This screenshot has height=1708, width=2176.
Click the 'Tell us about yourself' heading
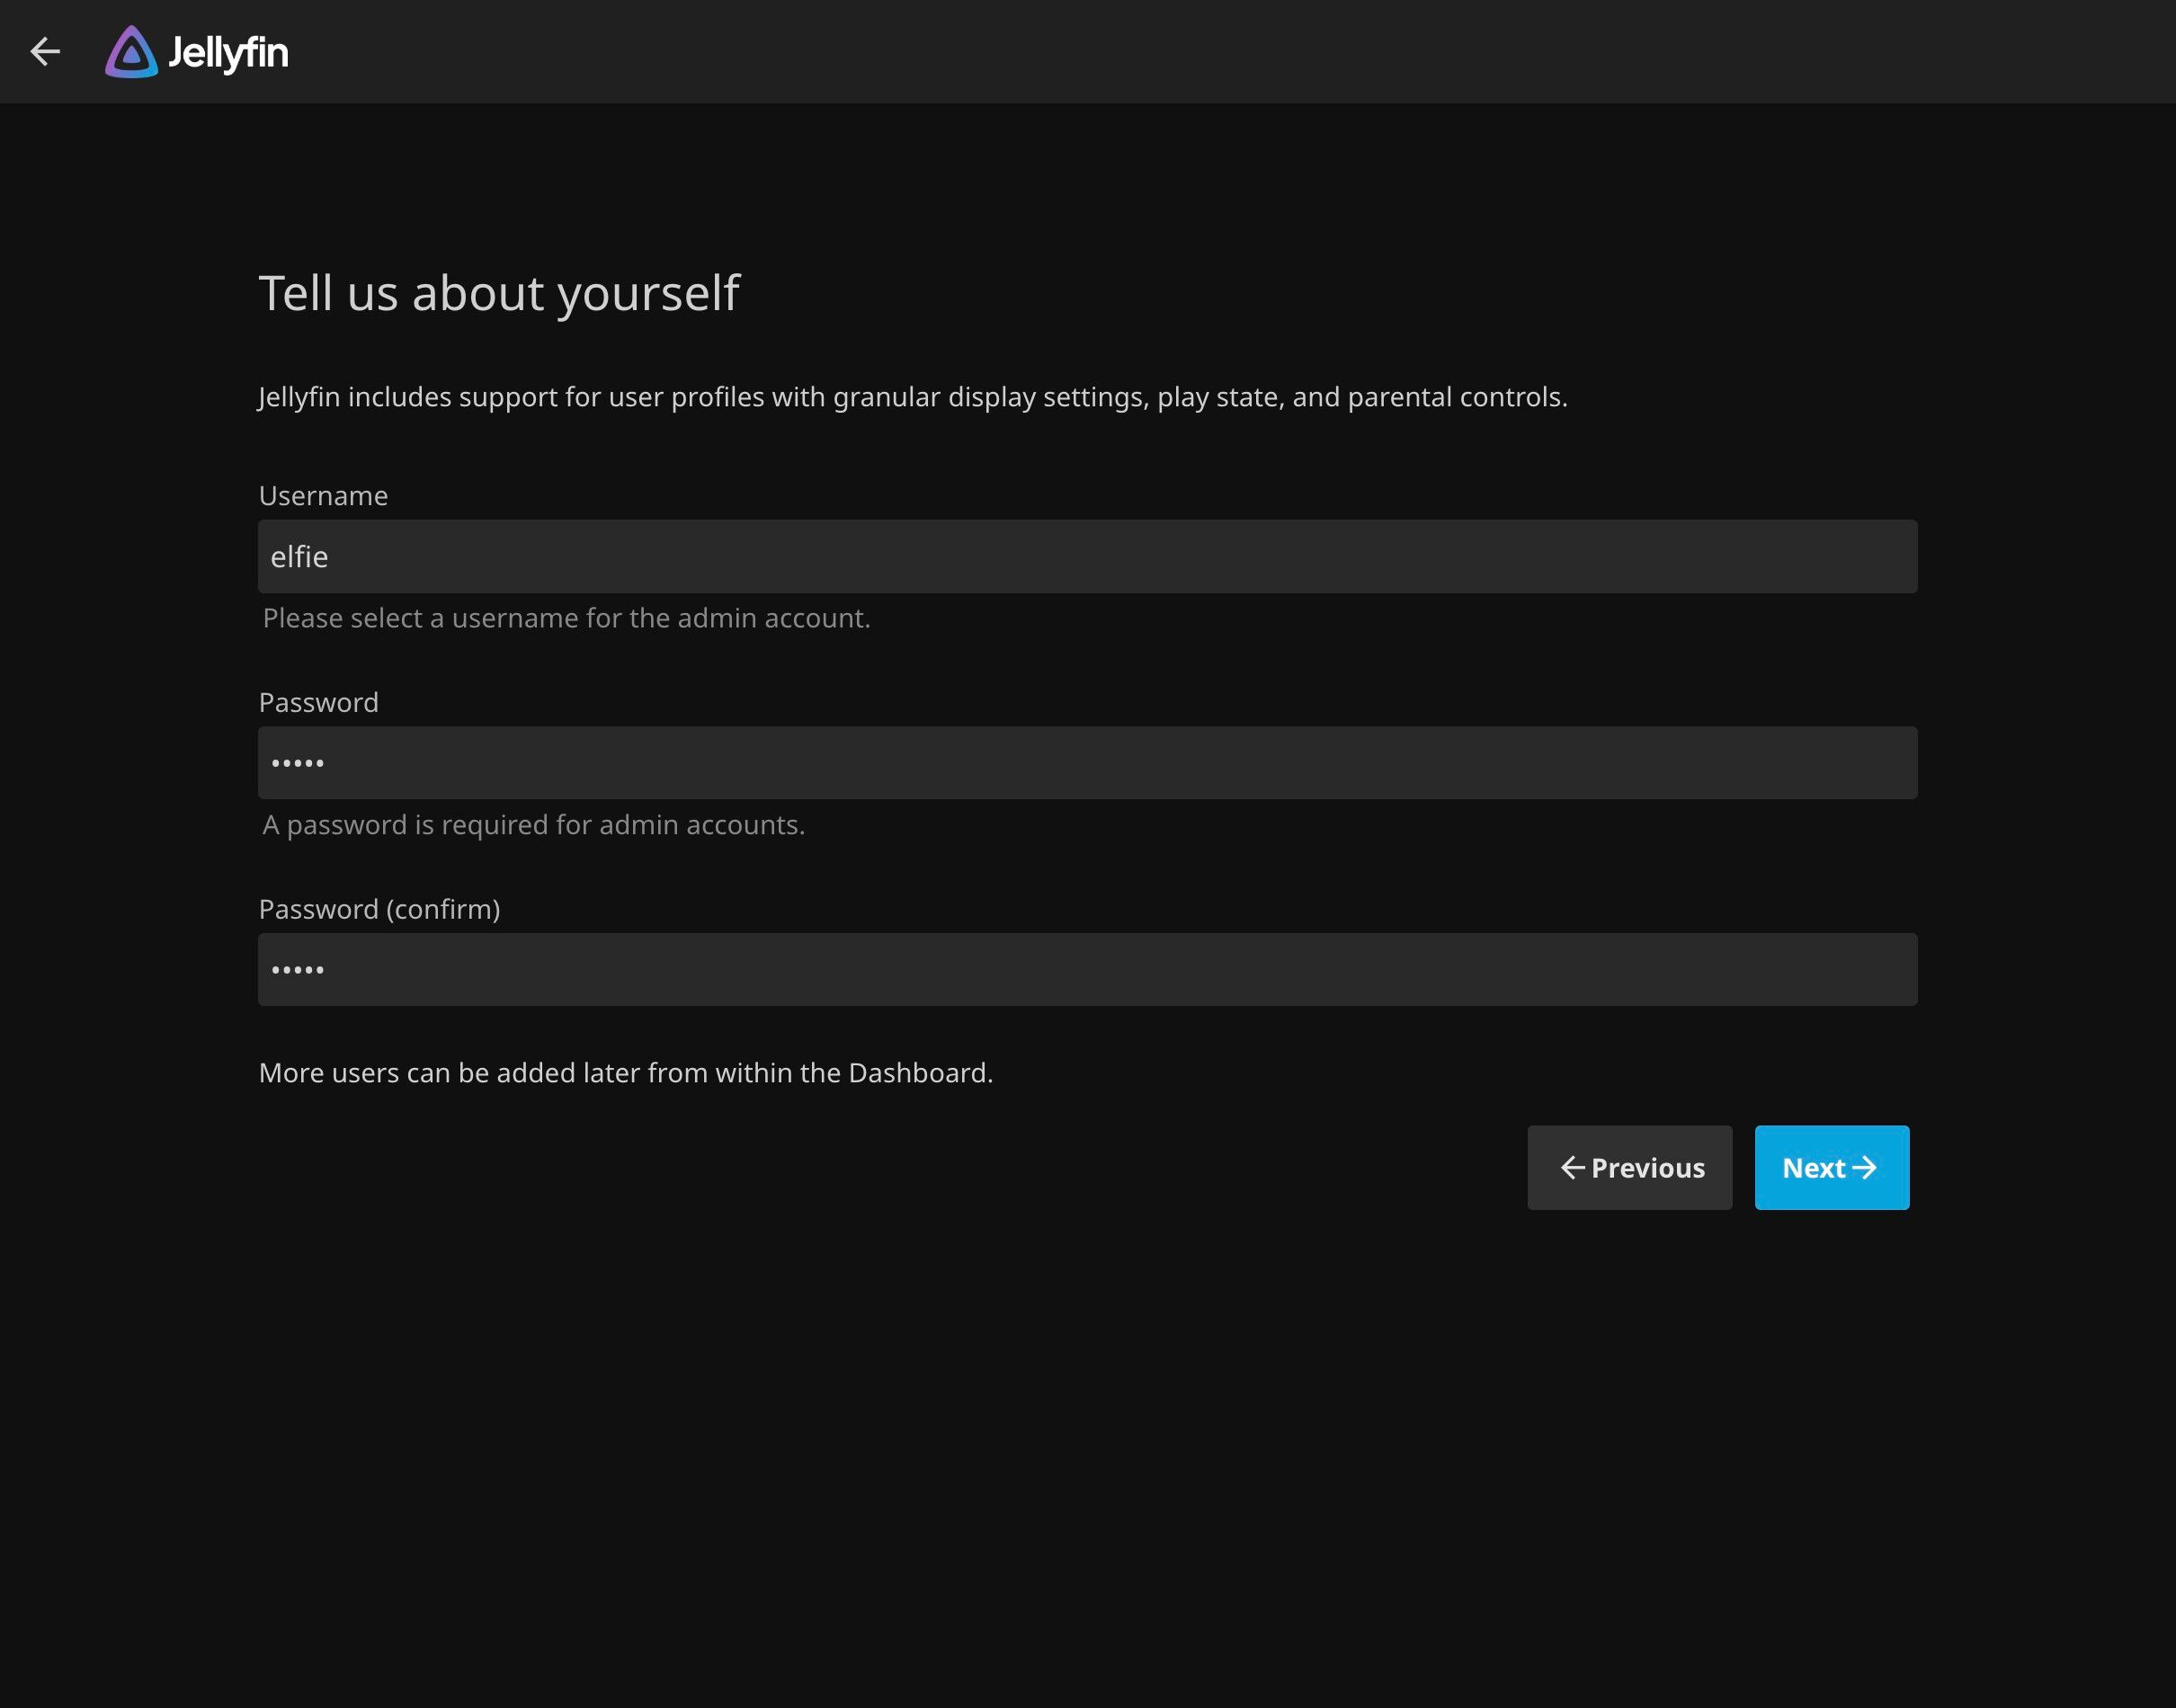[498, 293]
